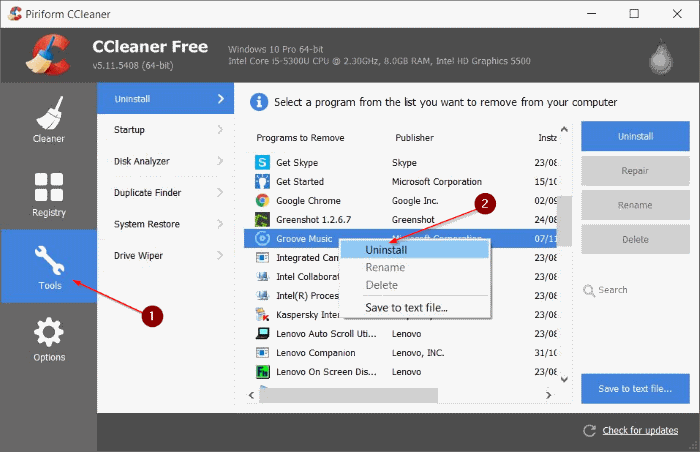Click the Groove Music icon

tap(262, 239)
